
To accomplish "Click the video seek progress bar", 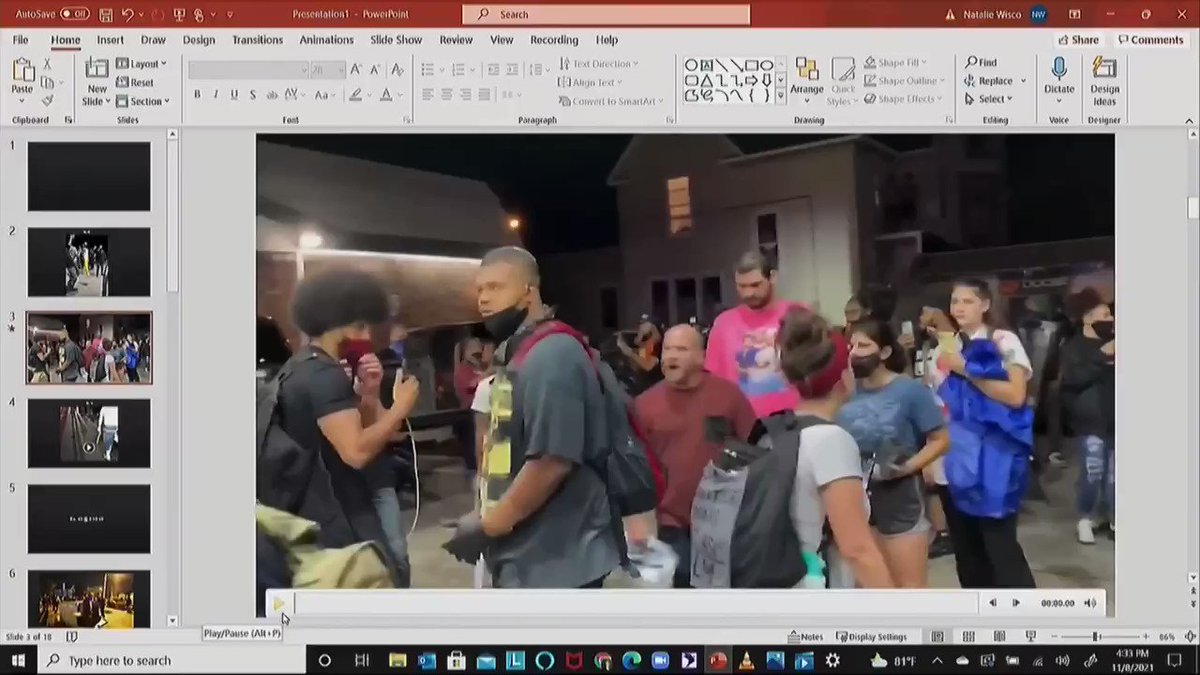I will click(635, 603).
